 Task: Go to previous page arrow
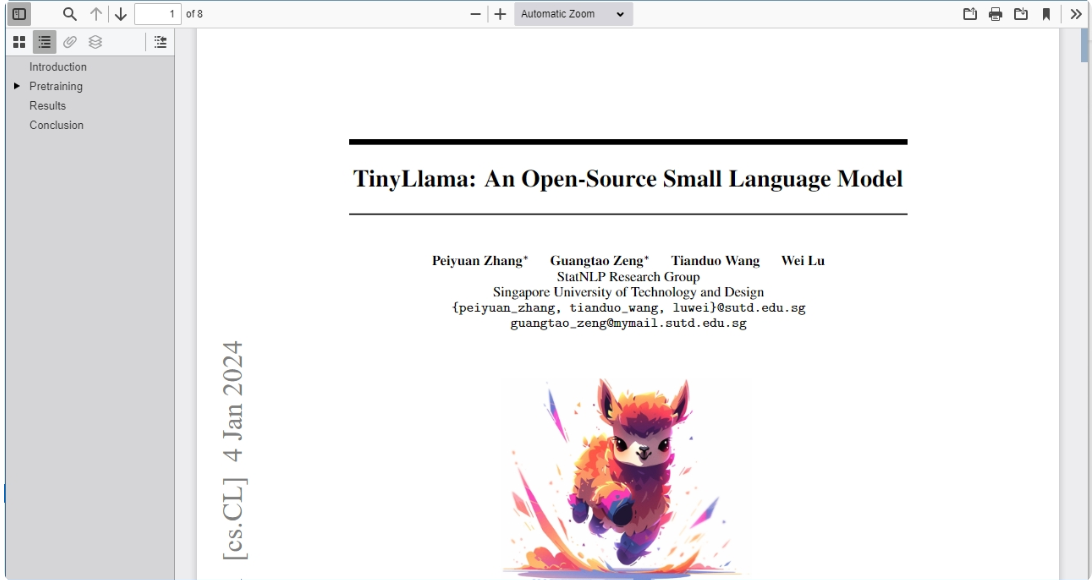coord(96,14)
